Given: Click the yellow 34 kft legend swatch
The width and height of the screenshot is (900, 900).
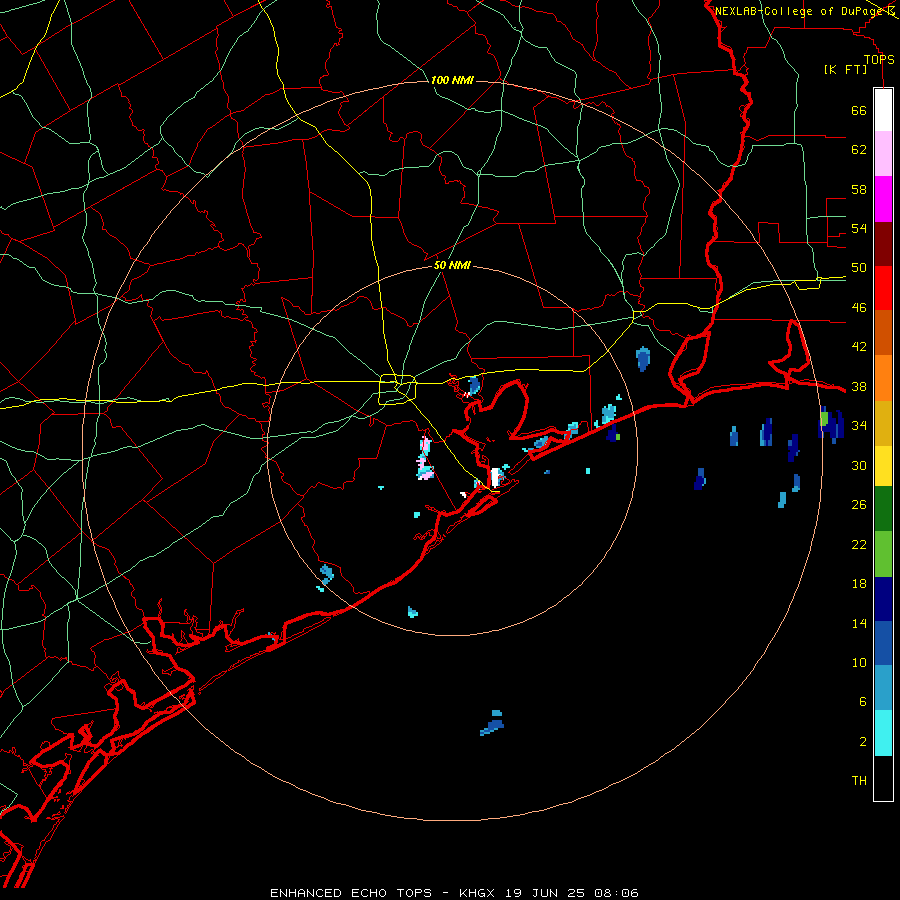Looking at the screenshot, I should pos(883,465).
